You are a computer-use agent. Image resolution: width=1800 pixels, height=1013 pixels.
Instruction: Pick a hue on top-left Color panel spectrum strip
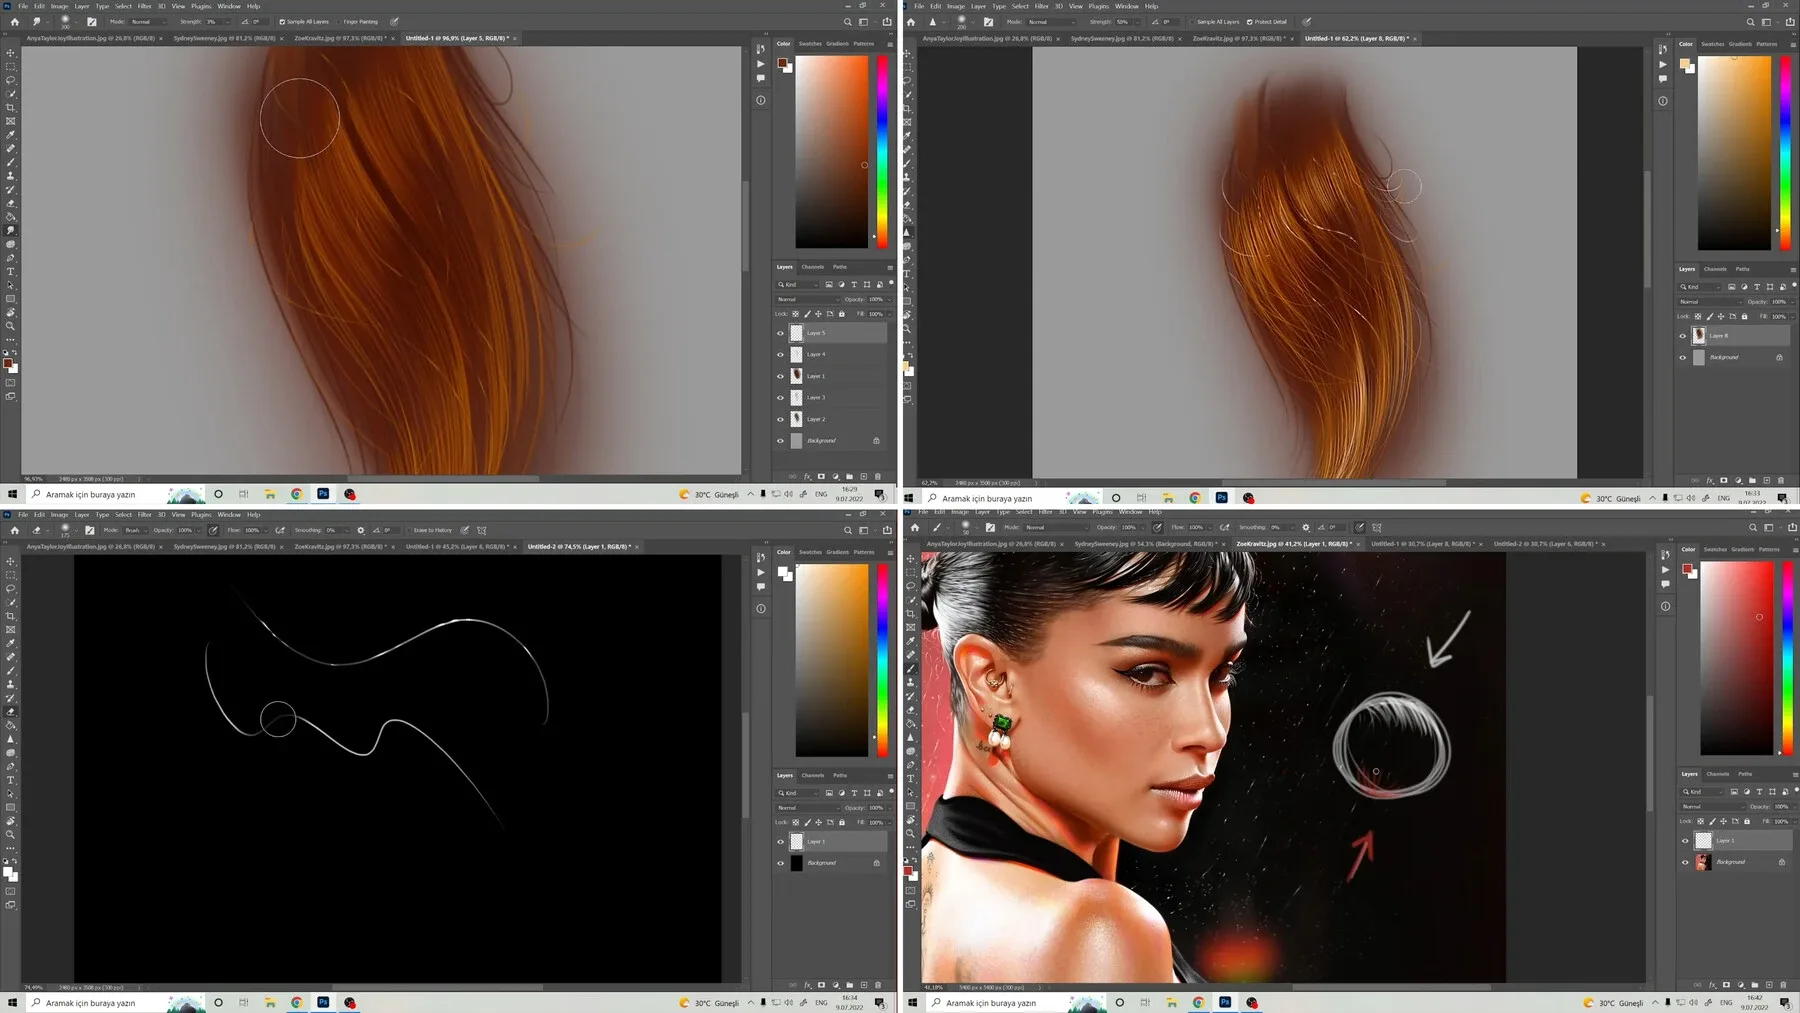point(882,150)
